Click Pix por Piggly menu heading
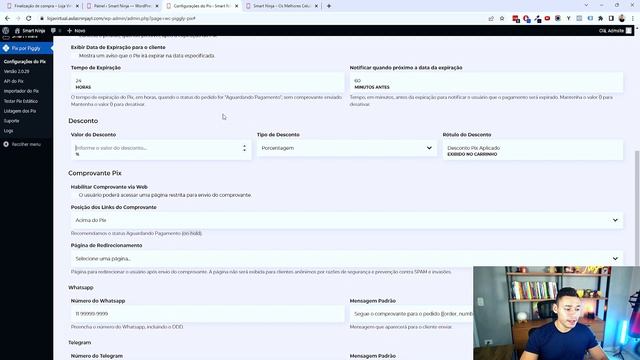 click(26, 48)
